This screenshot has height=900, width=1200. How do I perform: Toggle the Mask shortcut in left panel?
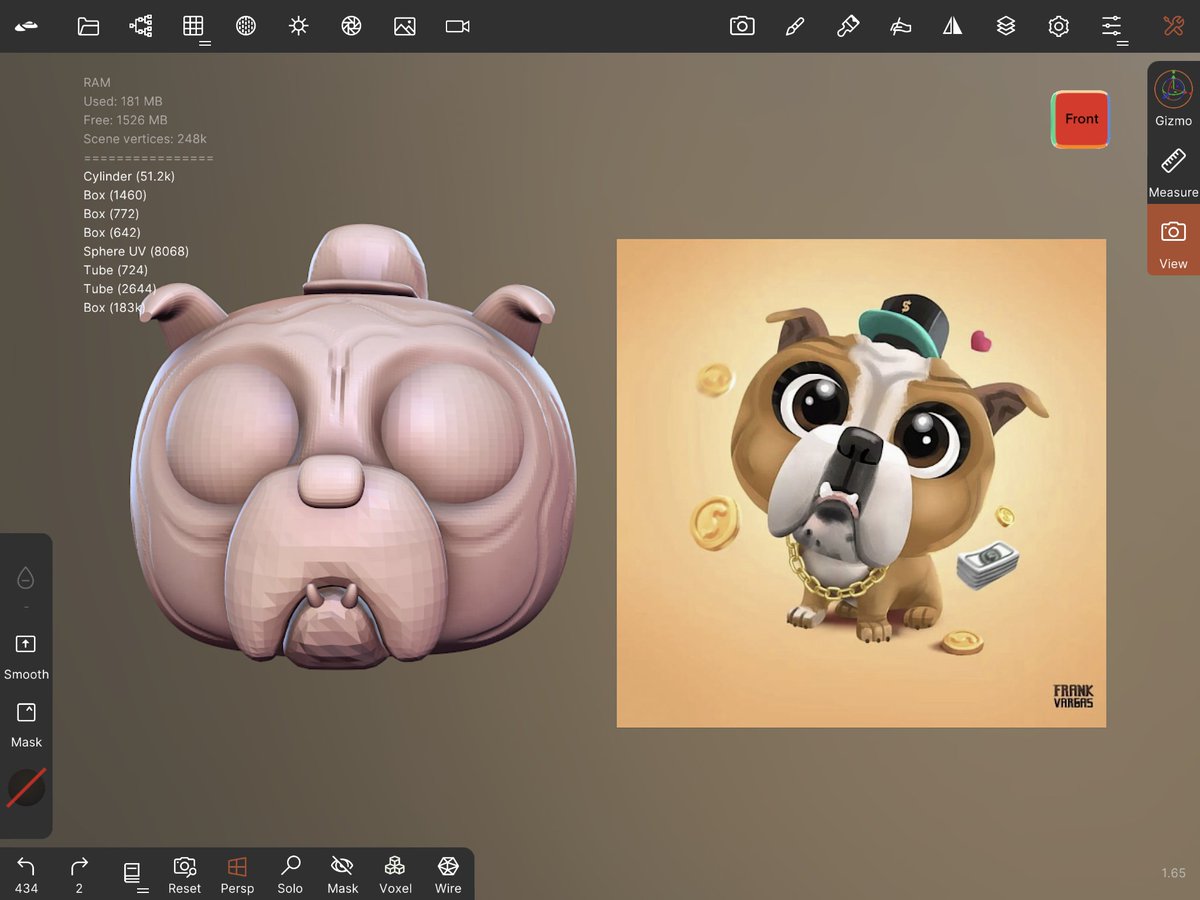[26, 724]
